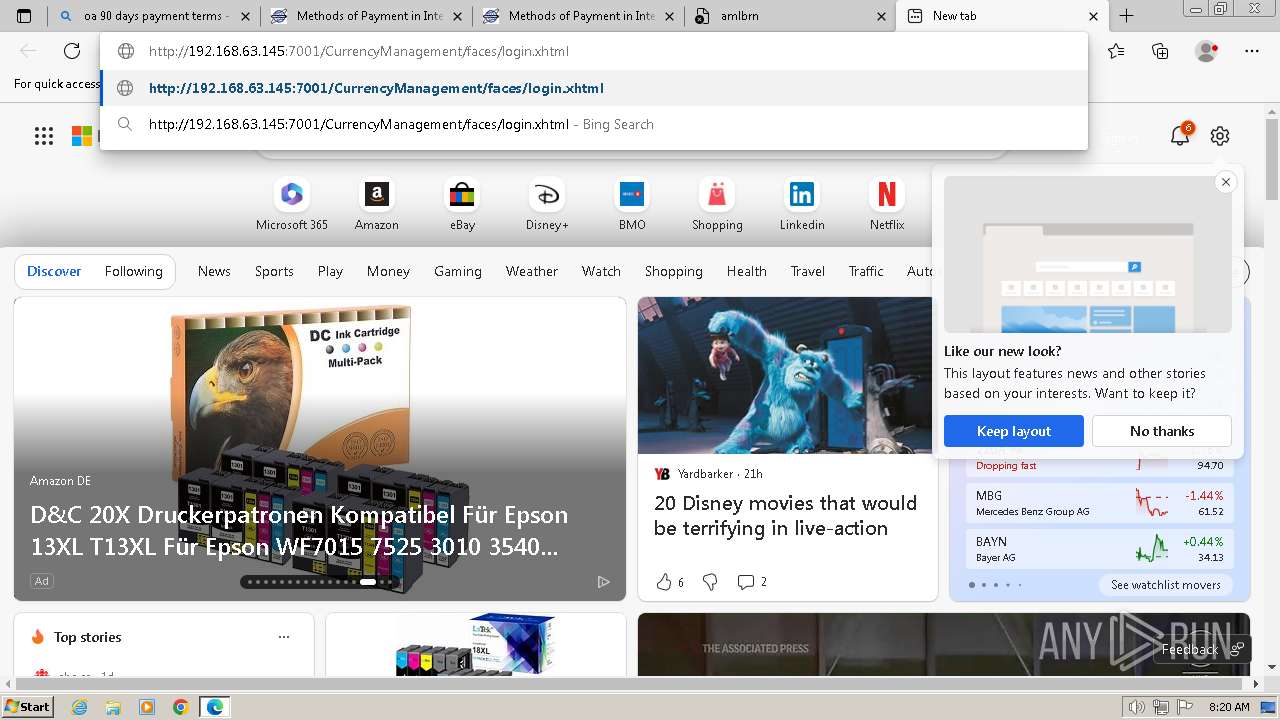Image resolution: width=1280 pixels, height=720 pixels.
Task: Launch Chrome from the taskbar
Action: [180, 707]
